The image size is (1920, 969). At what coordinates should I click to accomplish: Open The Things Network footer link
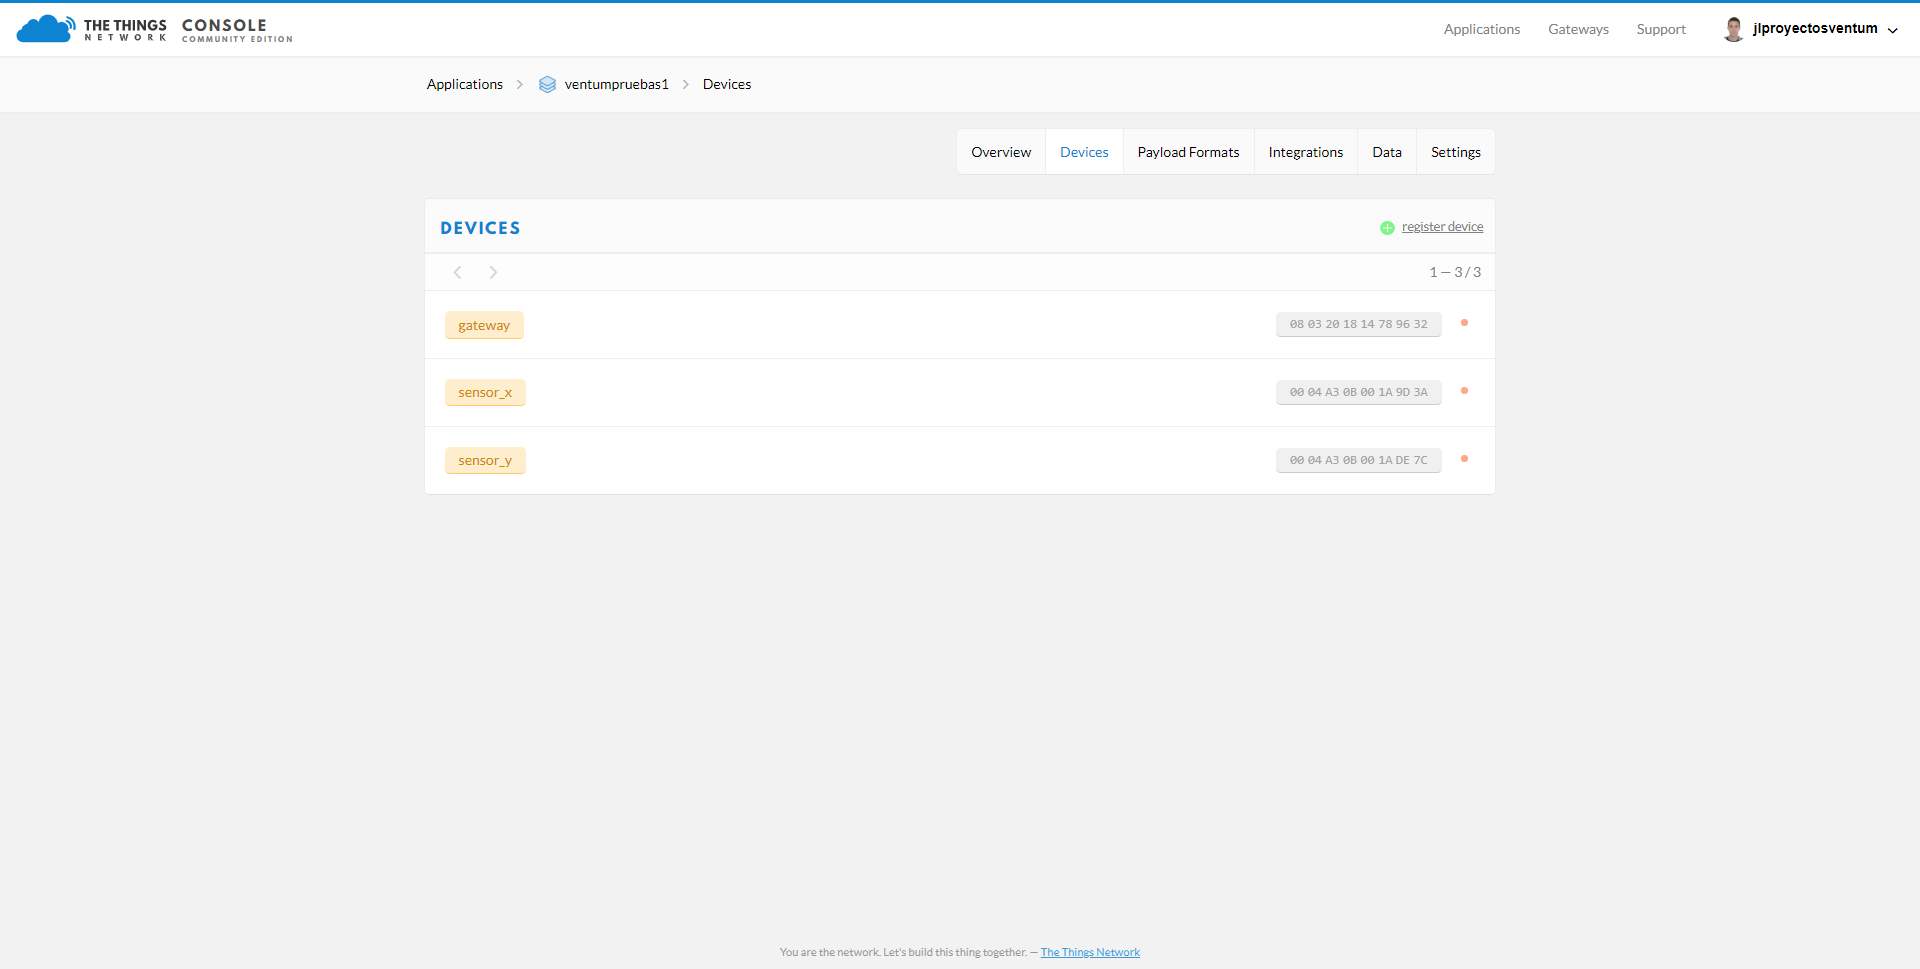click(x=1090, y=952)
